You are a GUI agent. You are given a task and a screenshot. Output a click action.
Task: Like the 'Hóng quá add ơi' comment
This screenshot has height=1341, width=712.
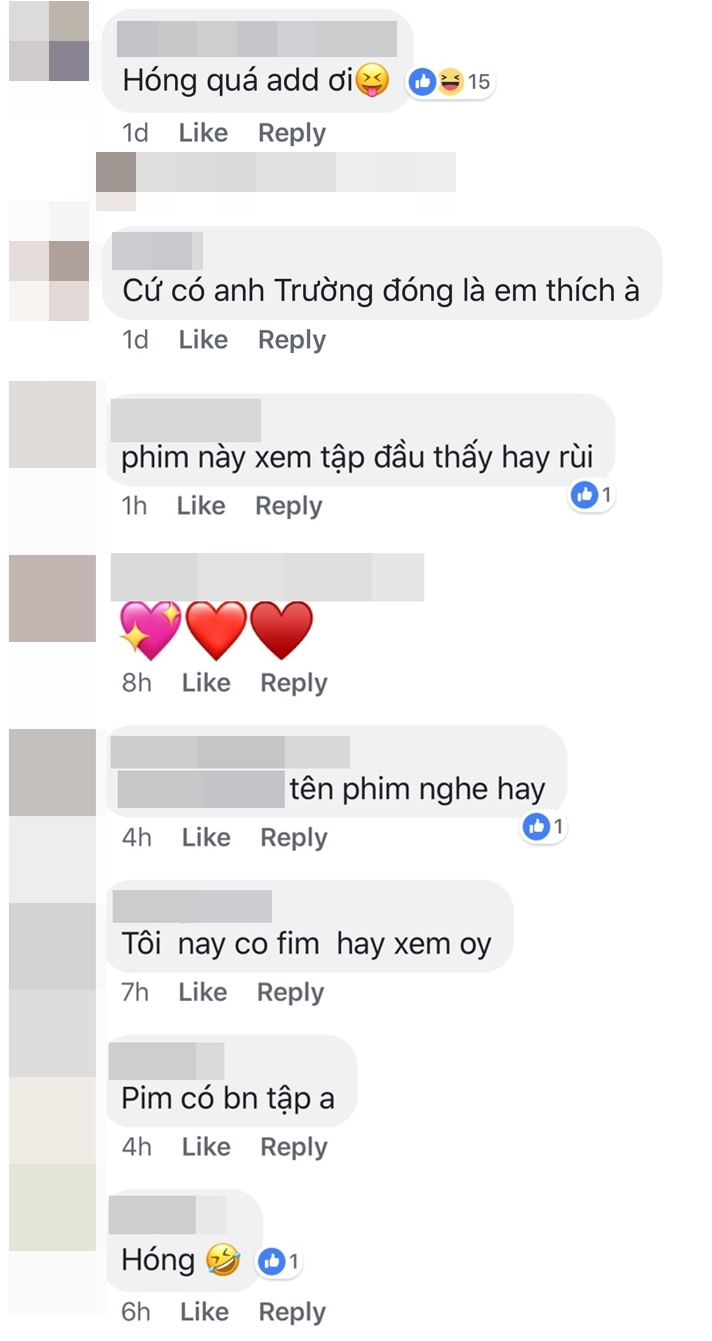pos(203,133)
